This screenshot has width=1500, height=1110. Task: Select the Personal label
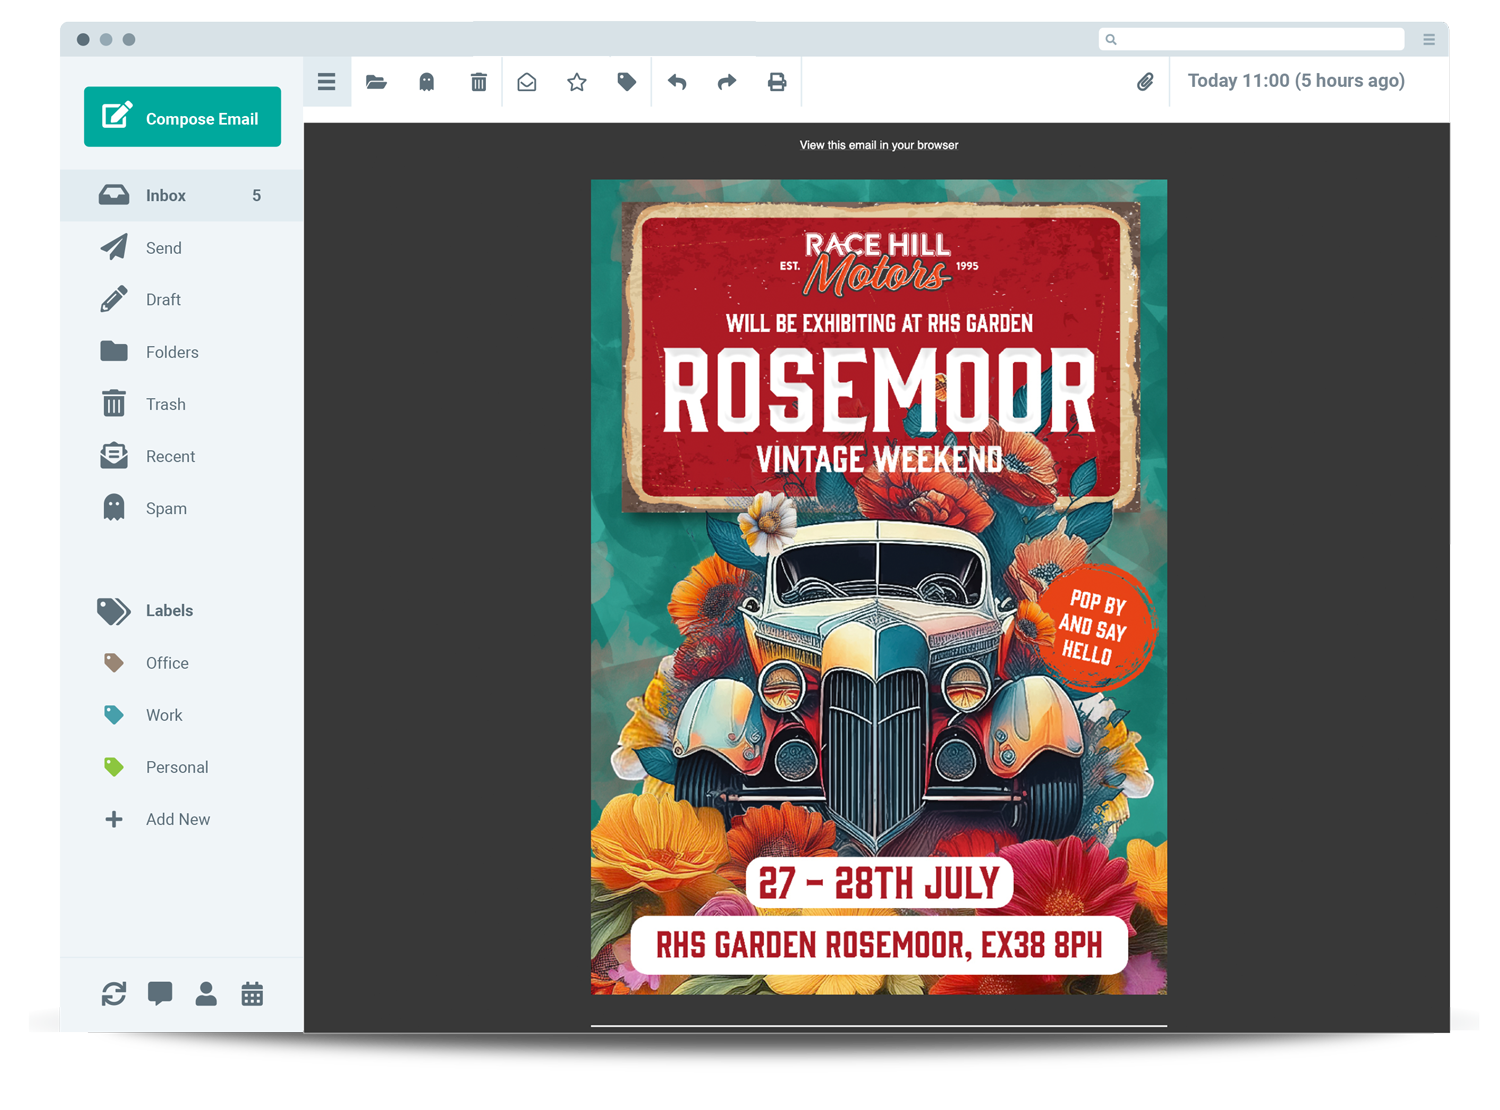[x=177, y=767]
